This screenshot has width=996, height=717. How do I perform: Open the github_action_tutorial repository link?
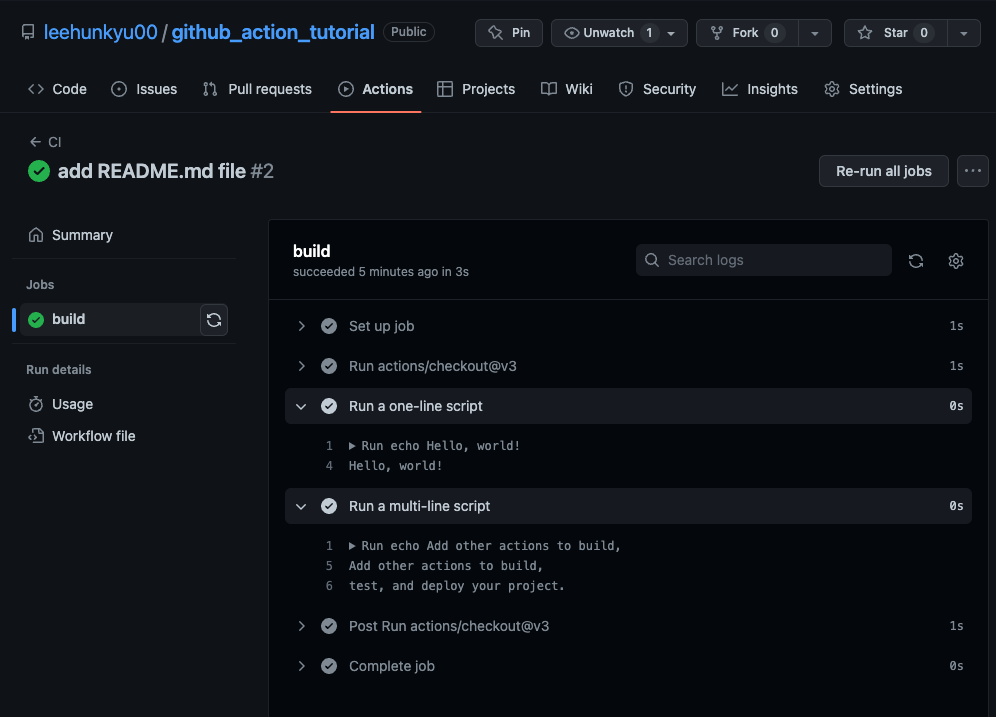pos(273,32)
